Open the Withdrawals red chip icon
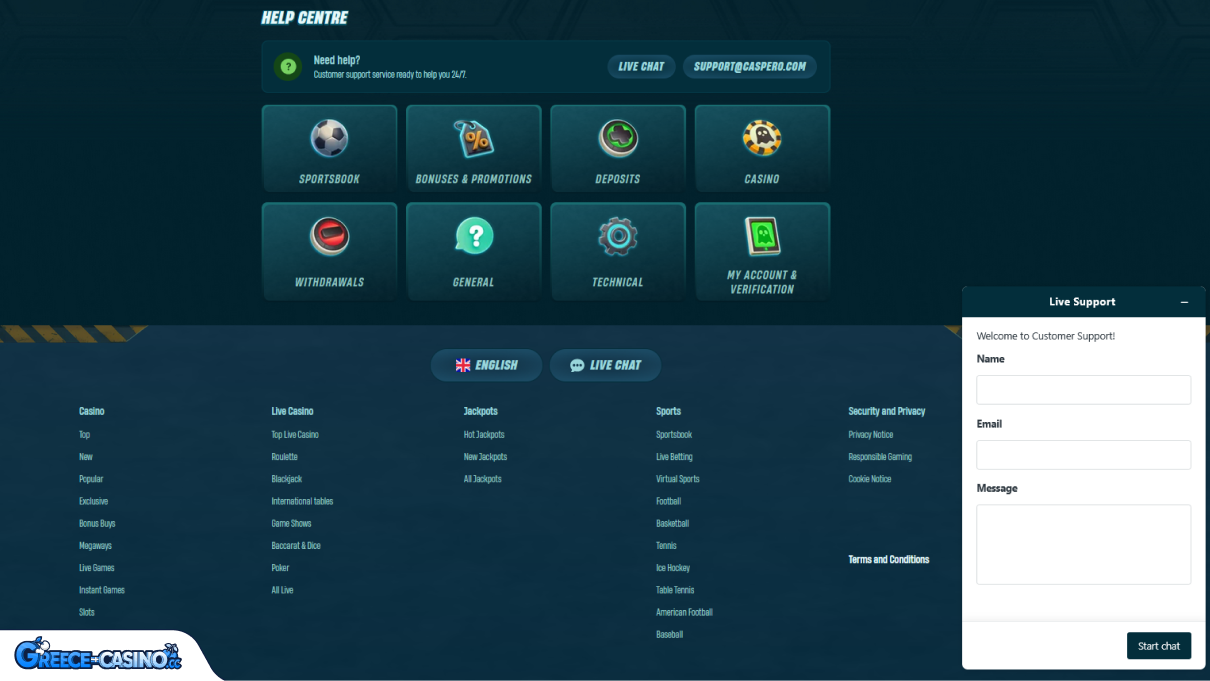 329,236
